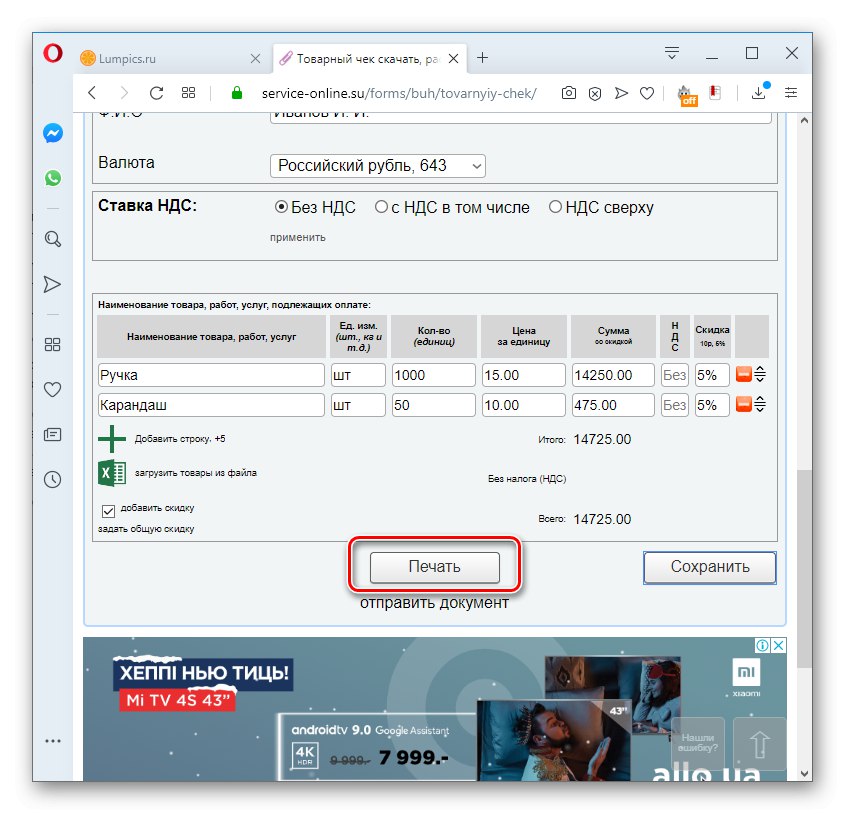Click the Ручка discount field 5%

pyautogui.click(x=712, y=375)
